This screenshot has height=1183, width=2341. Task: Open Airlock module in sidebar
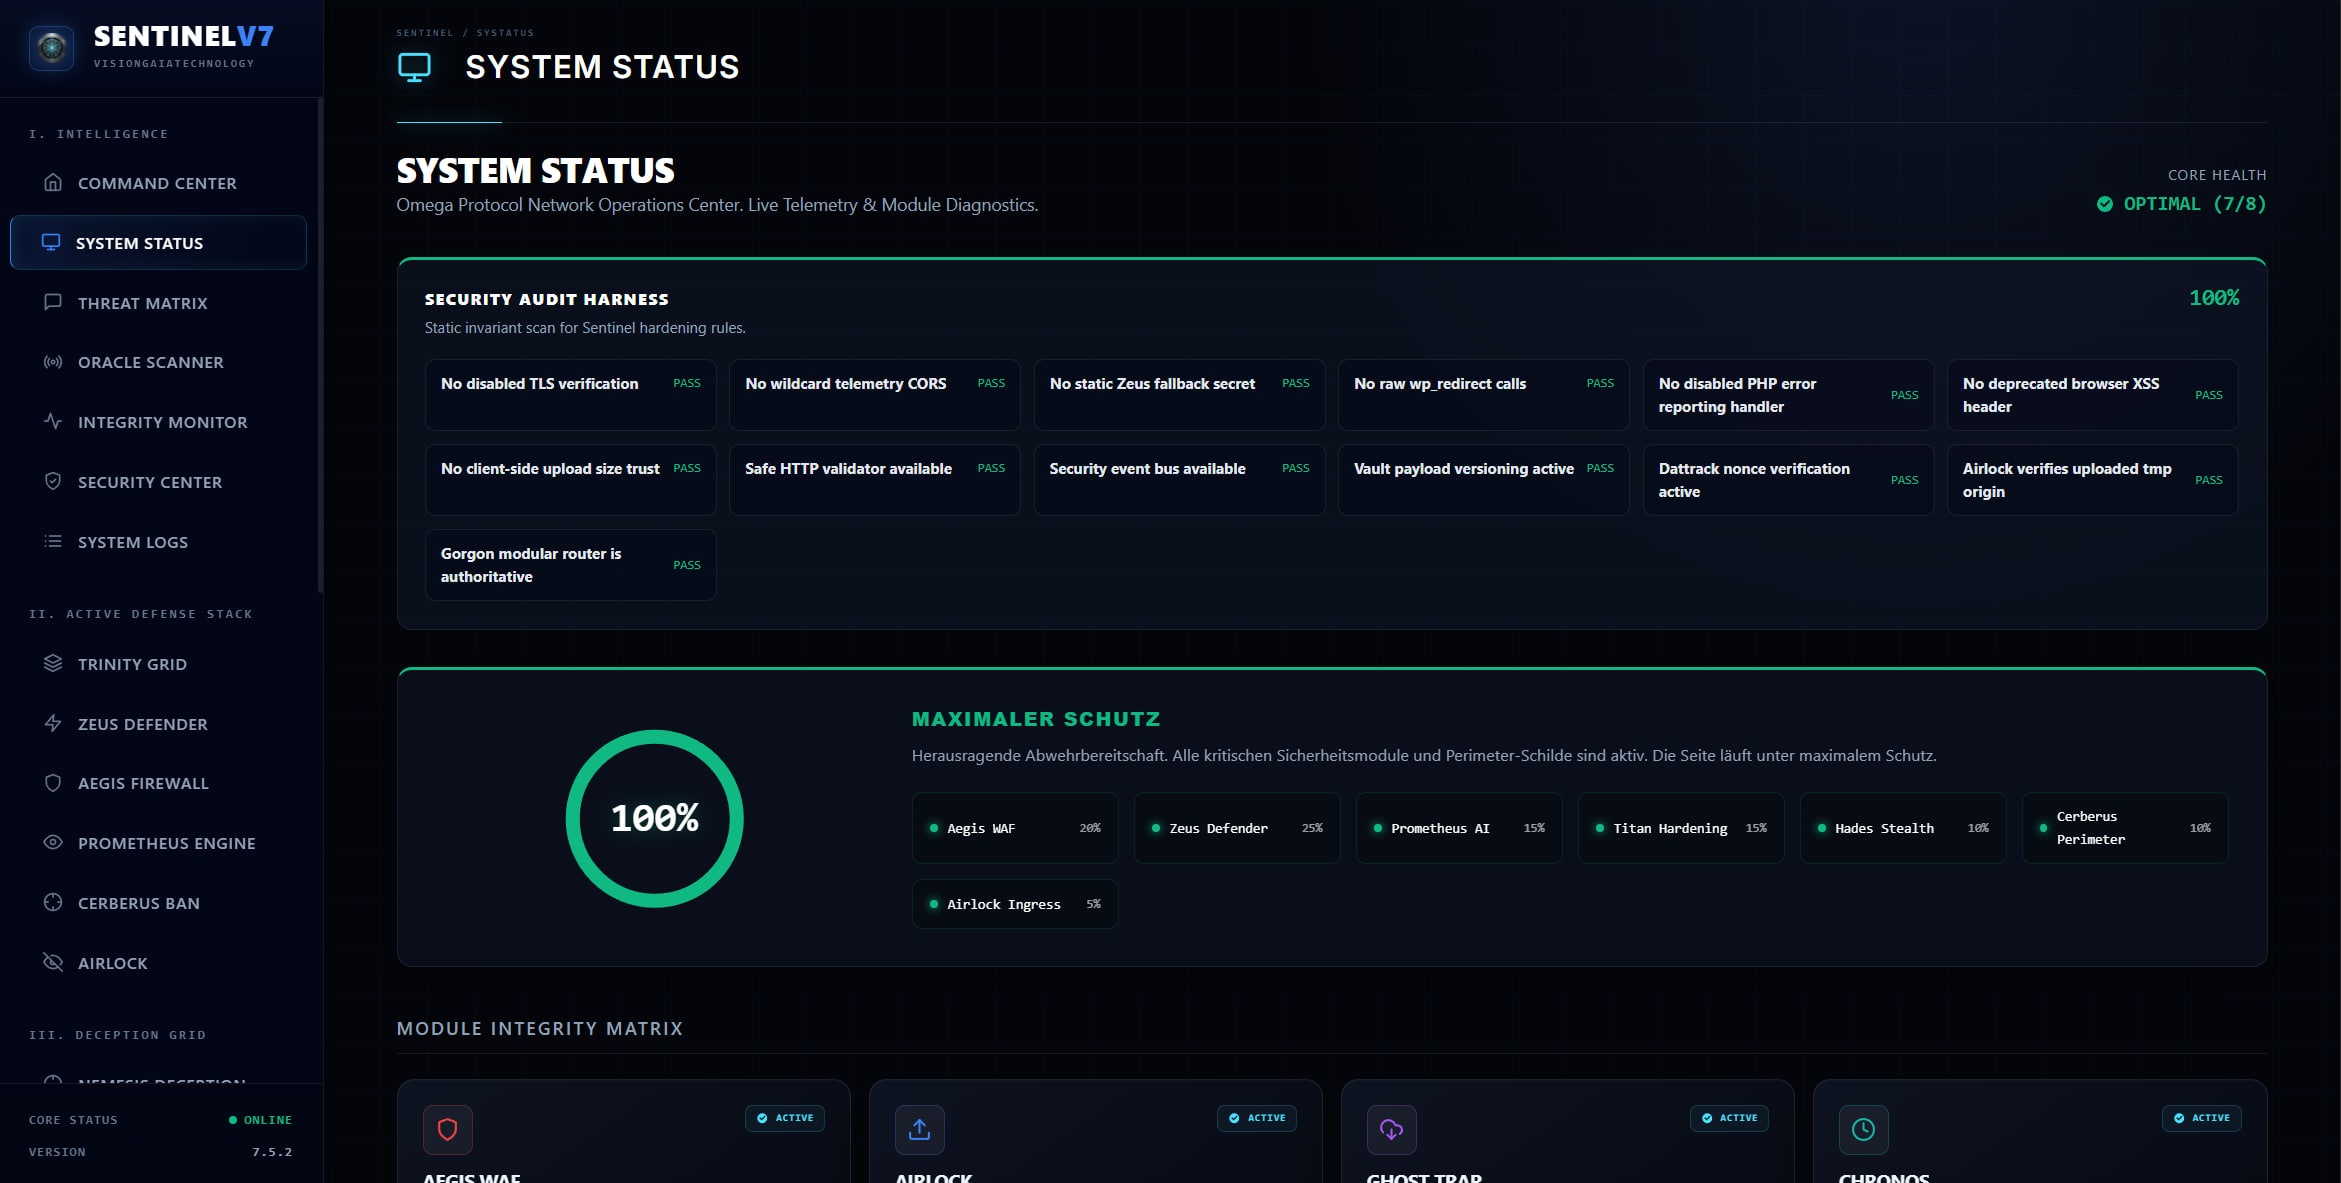[x=158, y=963]
